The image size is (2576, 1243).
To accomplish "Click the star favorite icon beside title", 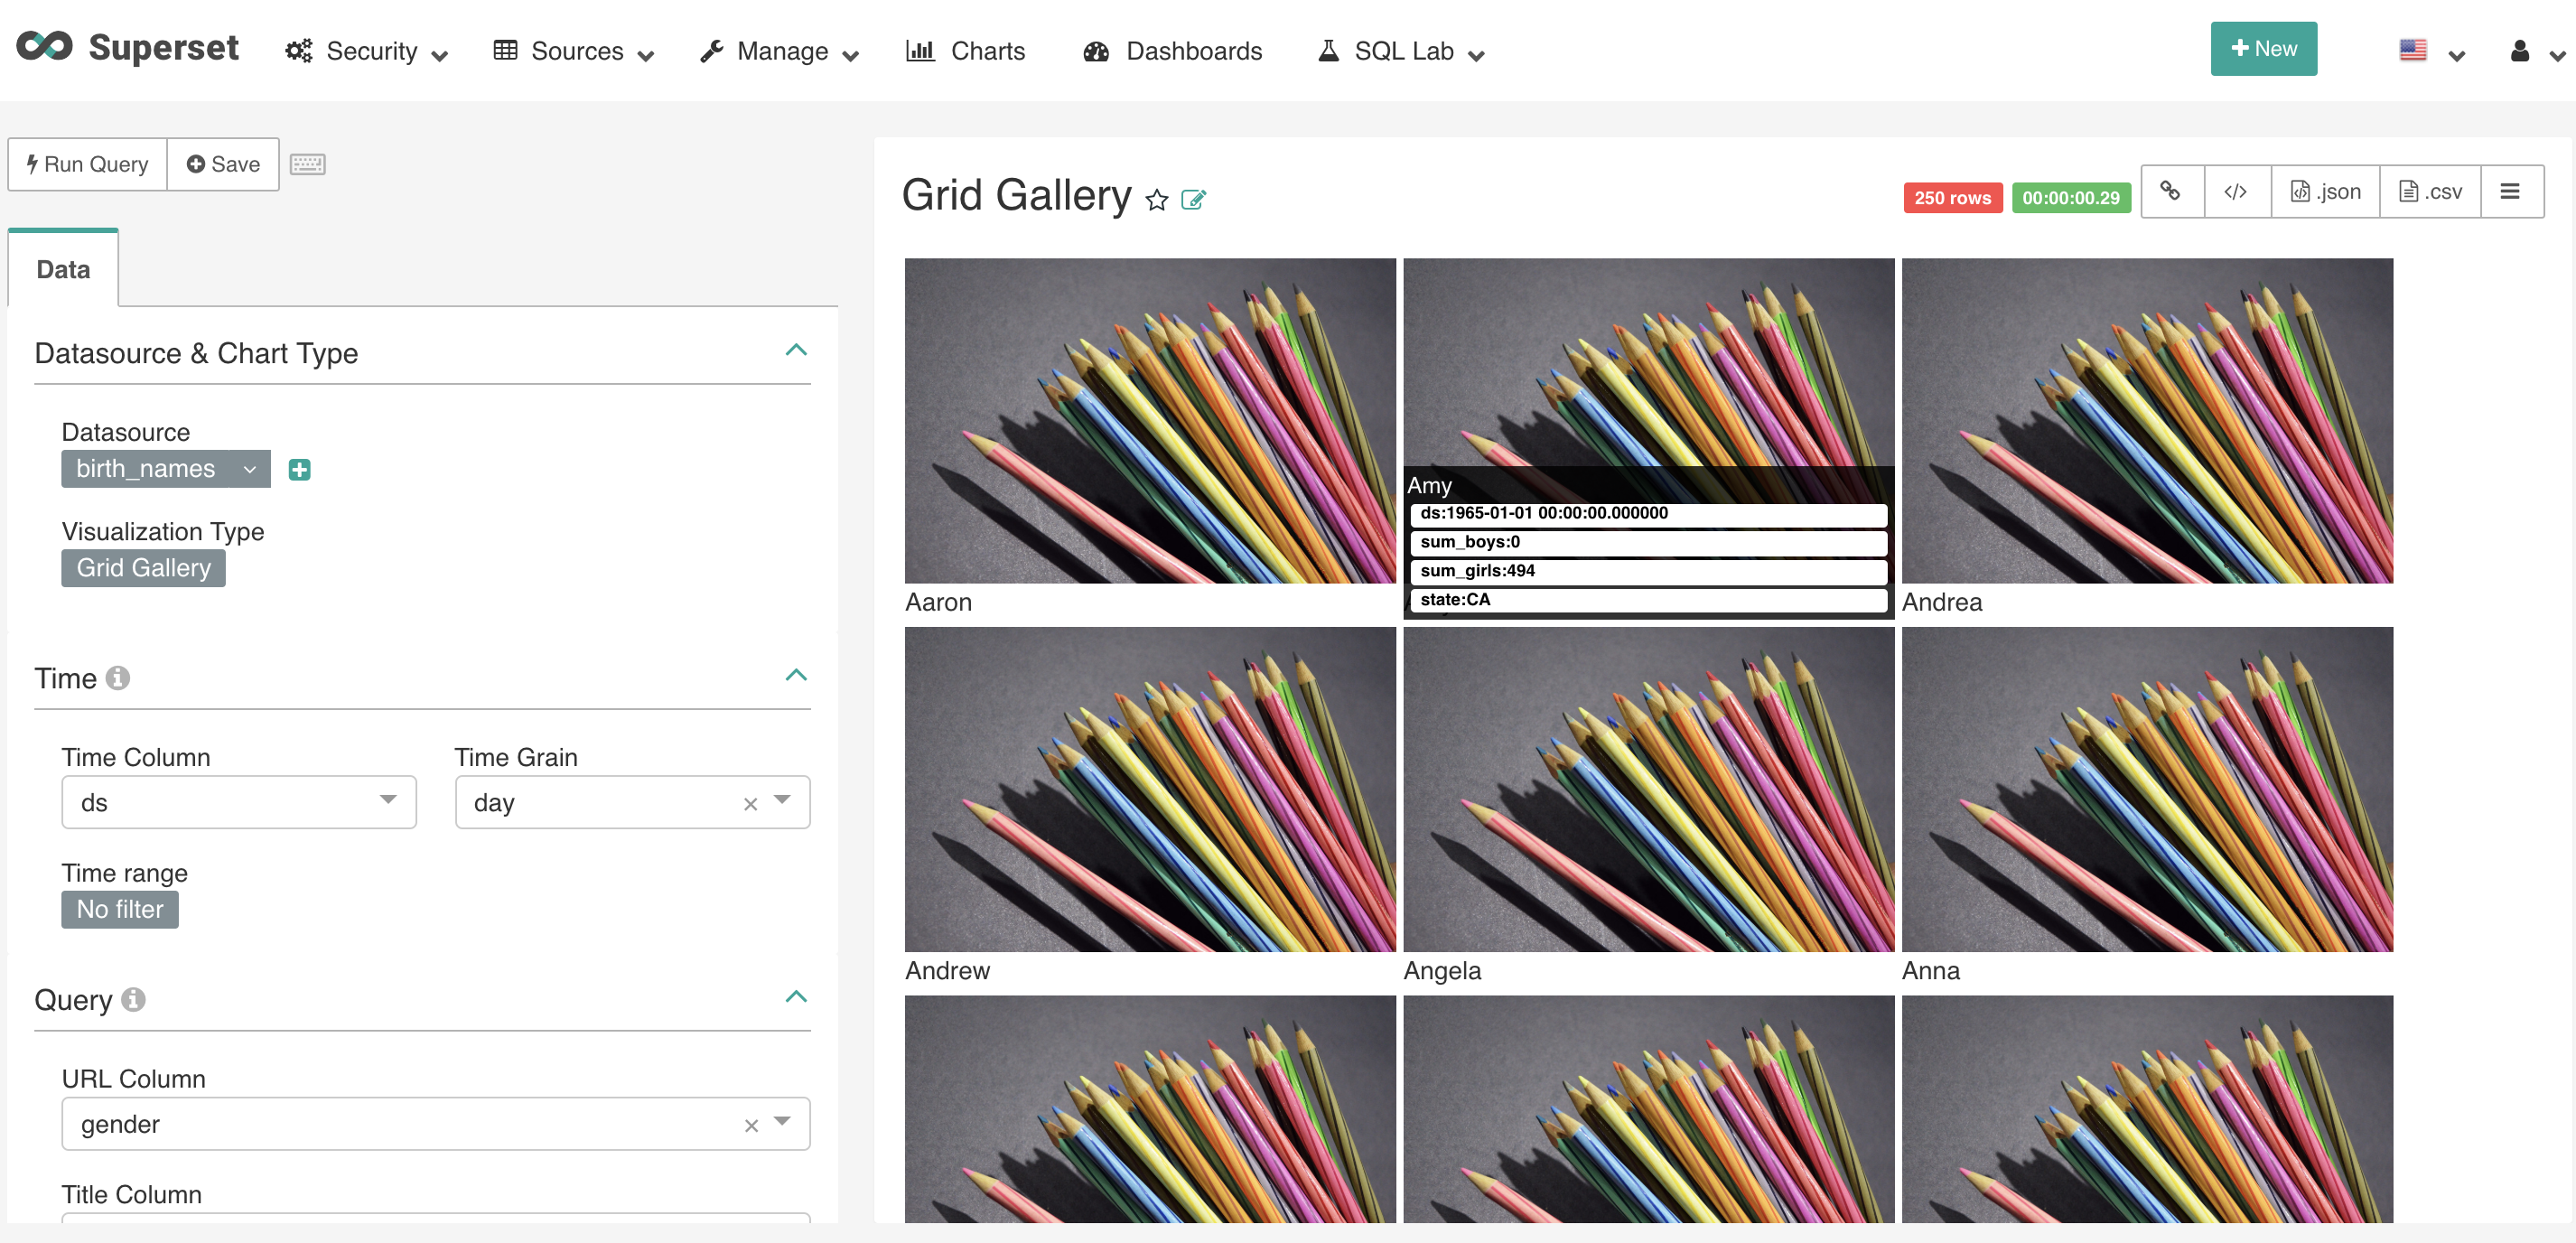I will pos(1156,200).
